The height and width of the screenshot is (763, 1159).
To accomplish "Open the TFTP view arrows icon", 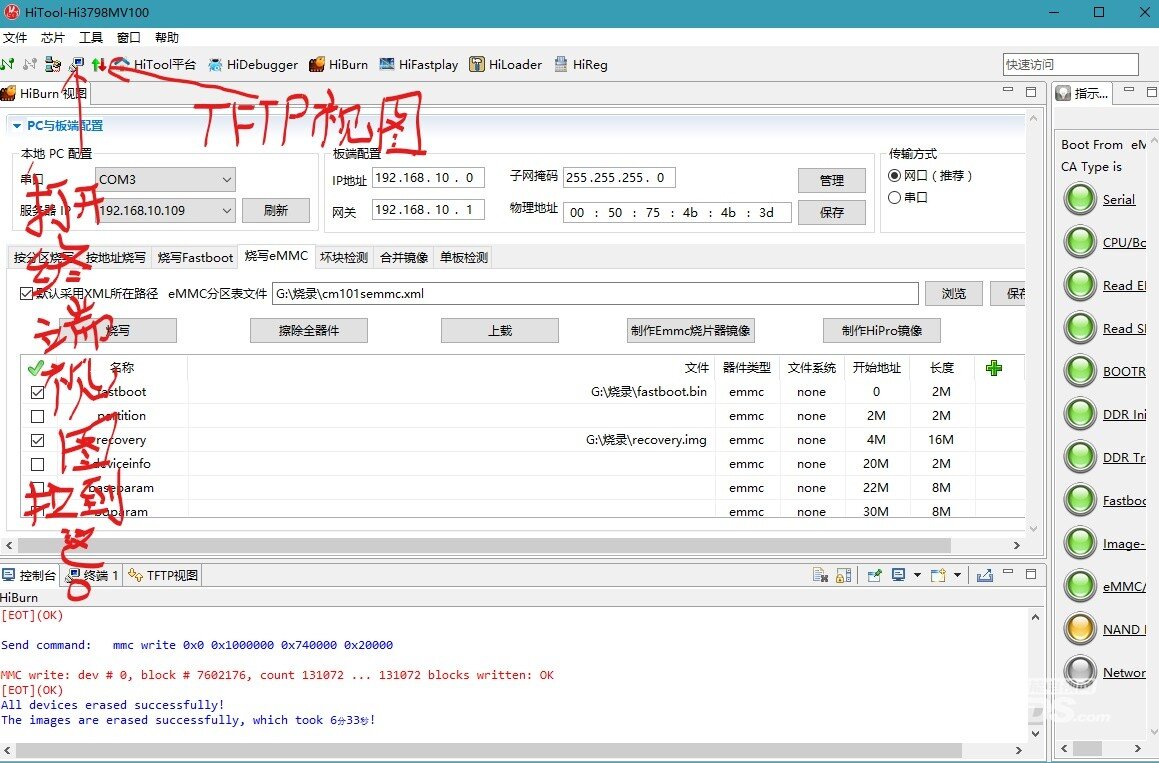I will [x=99, y=64].
